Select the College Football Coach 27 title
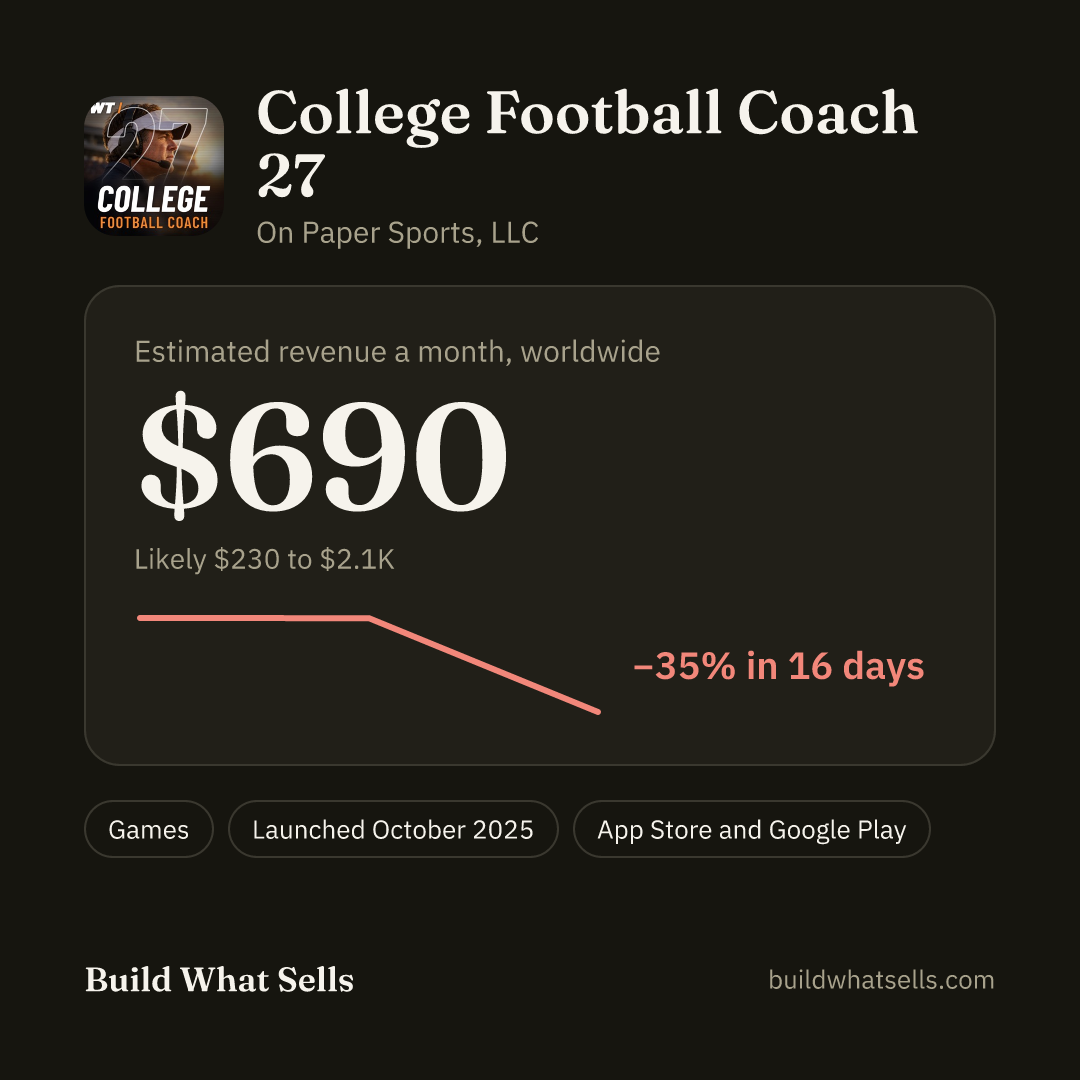This screenshot has width=1080, height=1080. coord(587,143)
